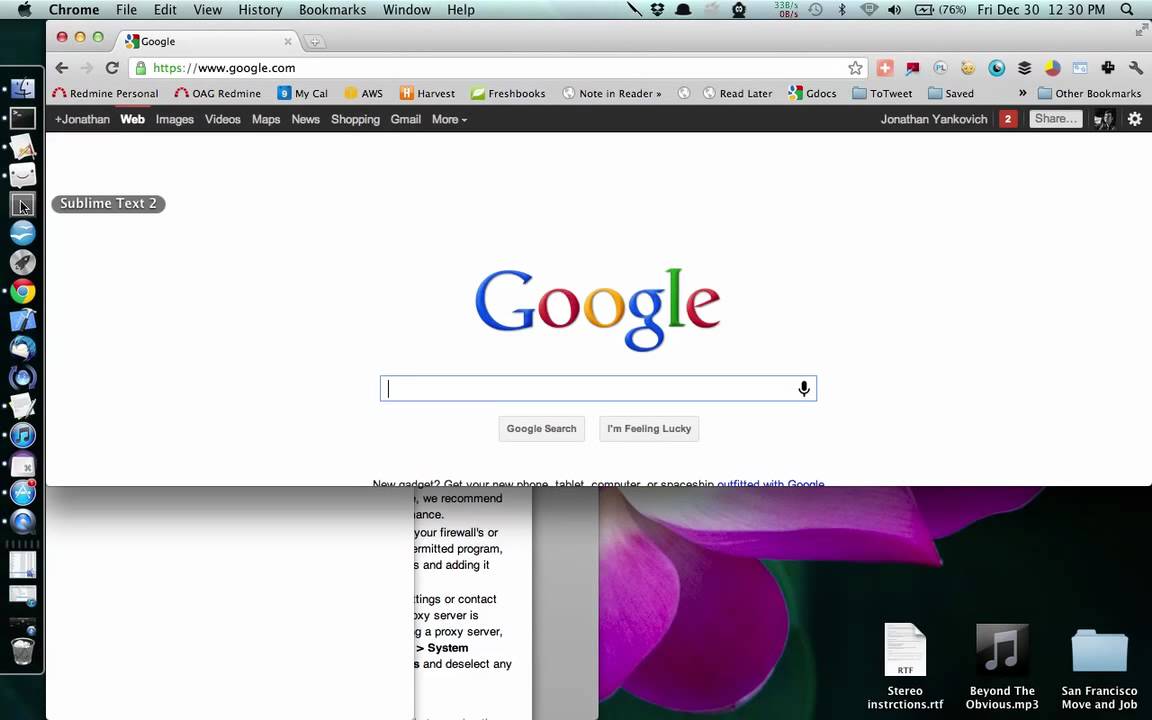Click the microphone voice search icon
1152x720 pixels.
tap(804, 389)
